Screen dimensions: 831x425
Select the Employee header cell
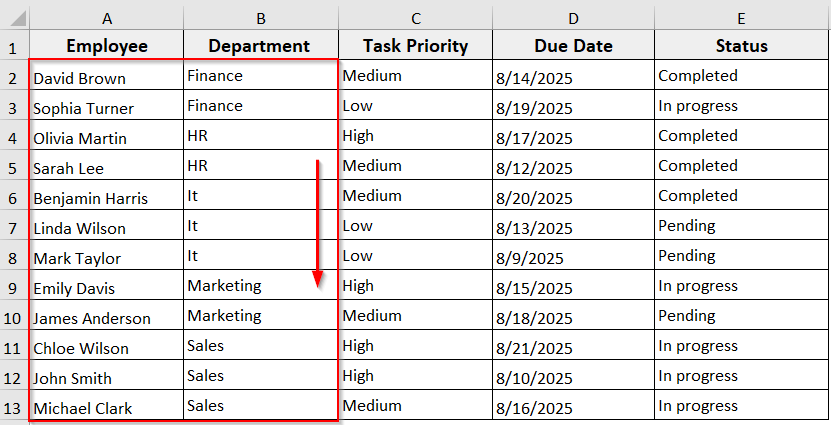tap(106, 46)
